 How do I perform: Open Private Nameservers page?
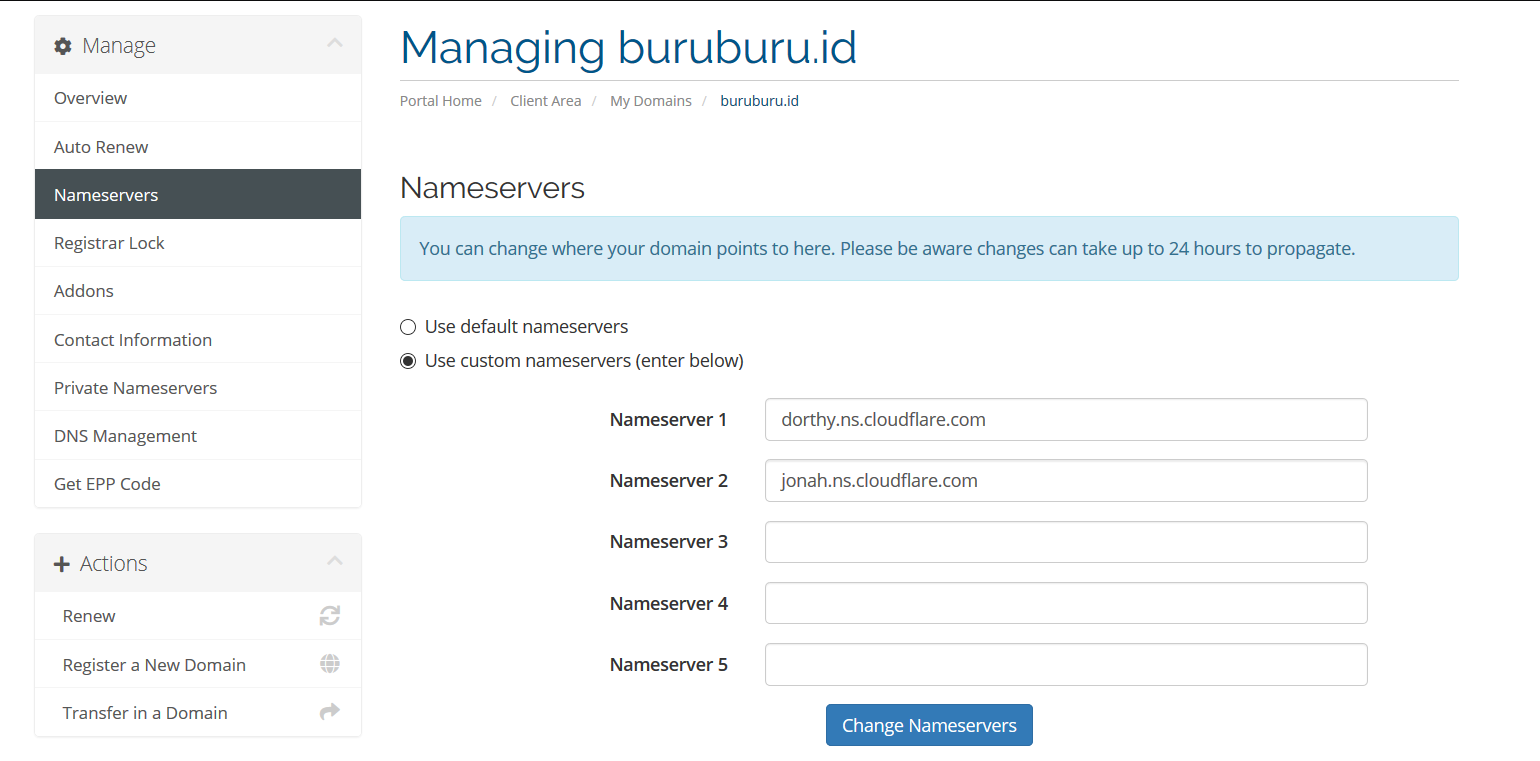[198, 388]
